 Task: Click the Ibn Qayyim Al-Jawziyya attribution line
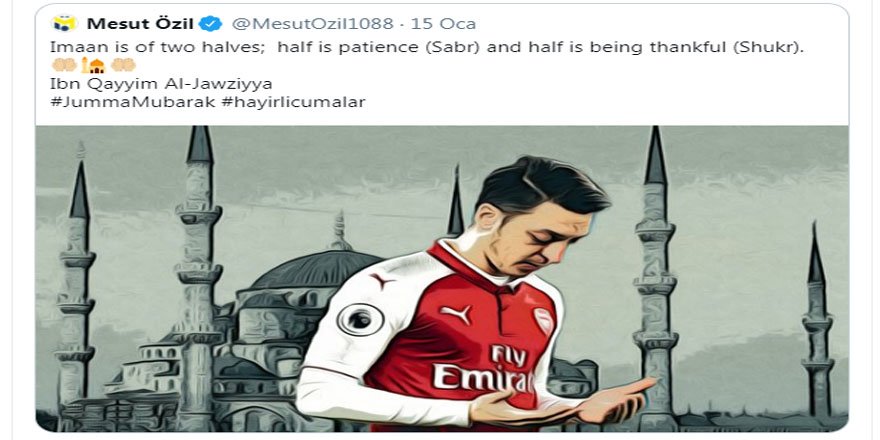point(161,84)
